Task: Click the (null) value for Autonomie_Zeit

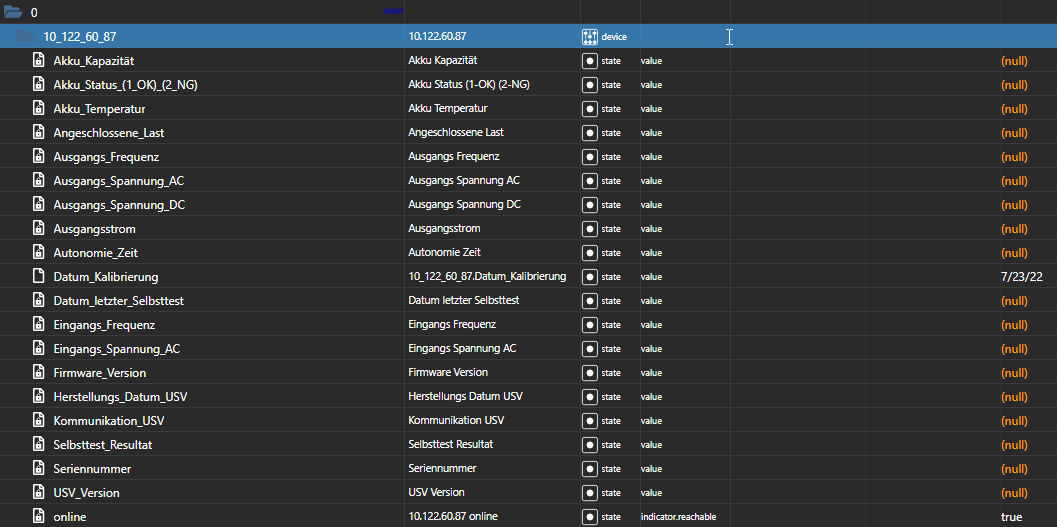Action: [1014, 253]
